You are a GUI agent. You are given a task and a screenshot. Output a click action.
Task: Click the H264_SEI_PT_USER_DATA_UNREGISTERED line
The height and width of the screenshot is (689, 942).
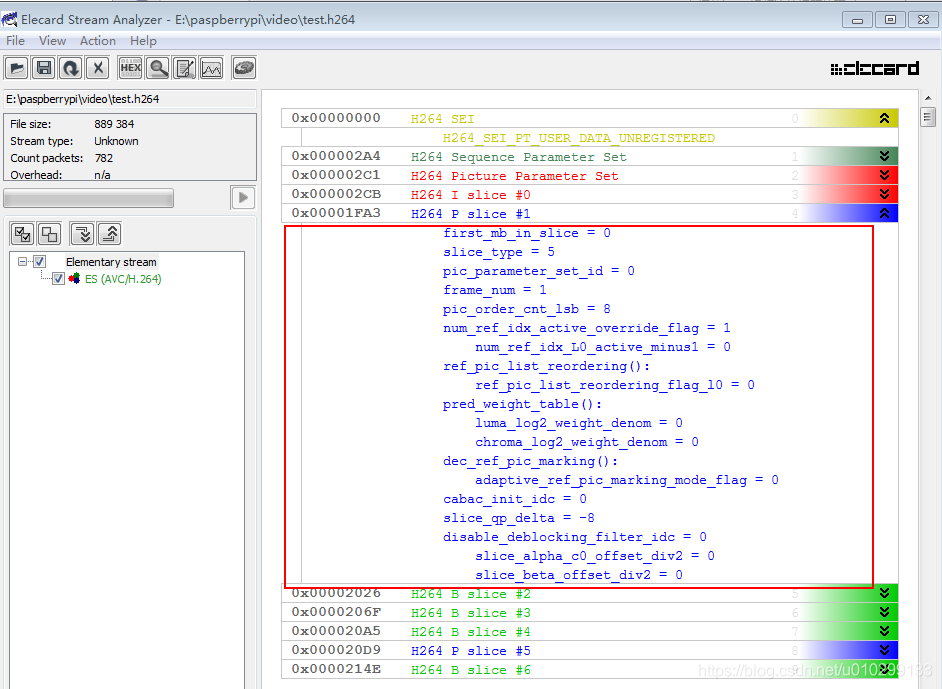pos(579,138)
